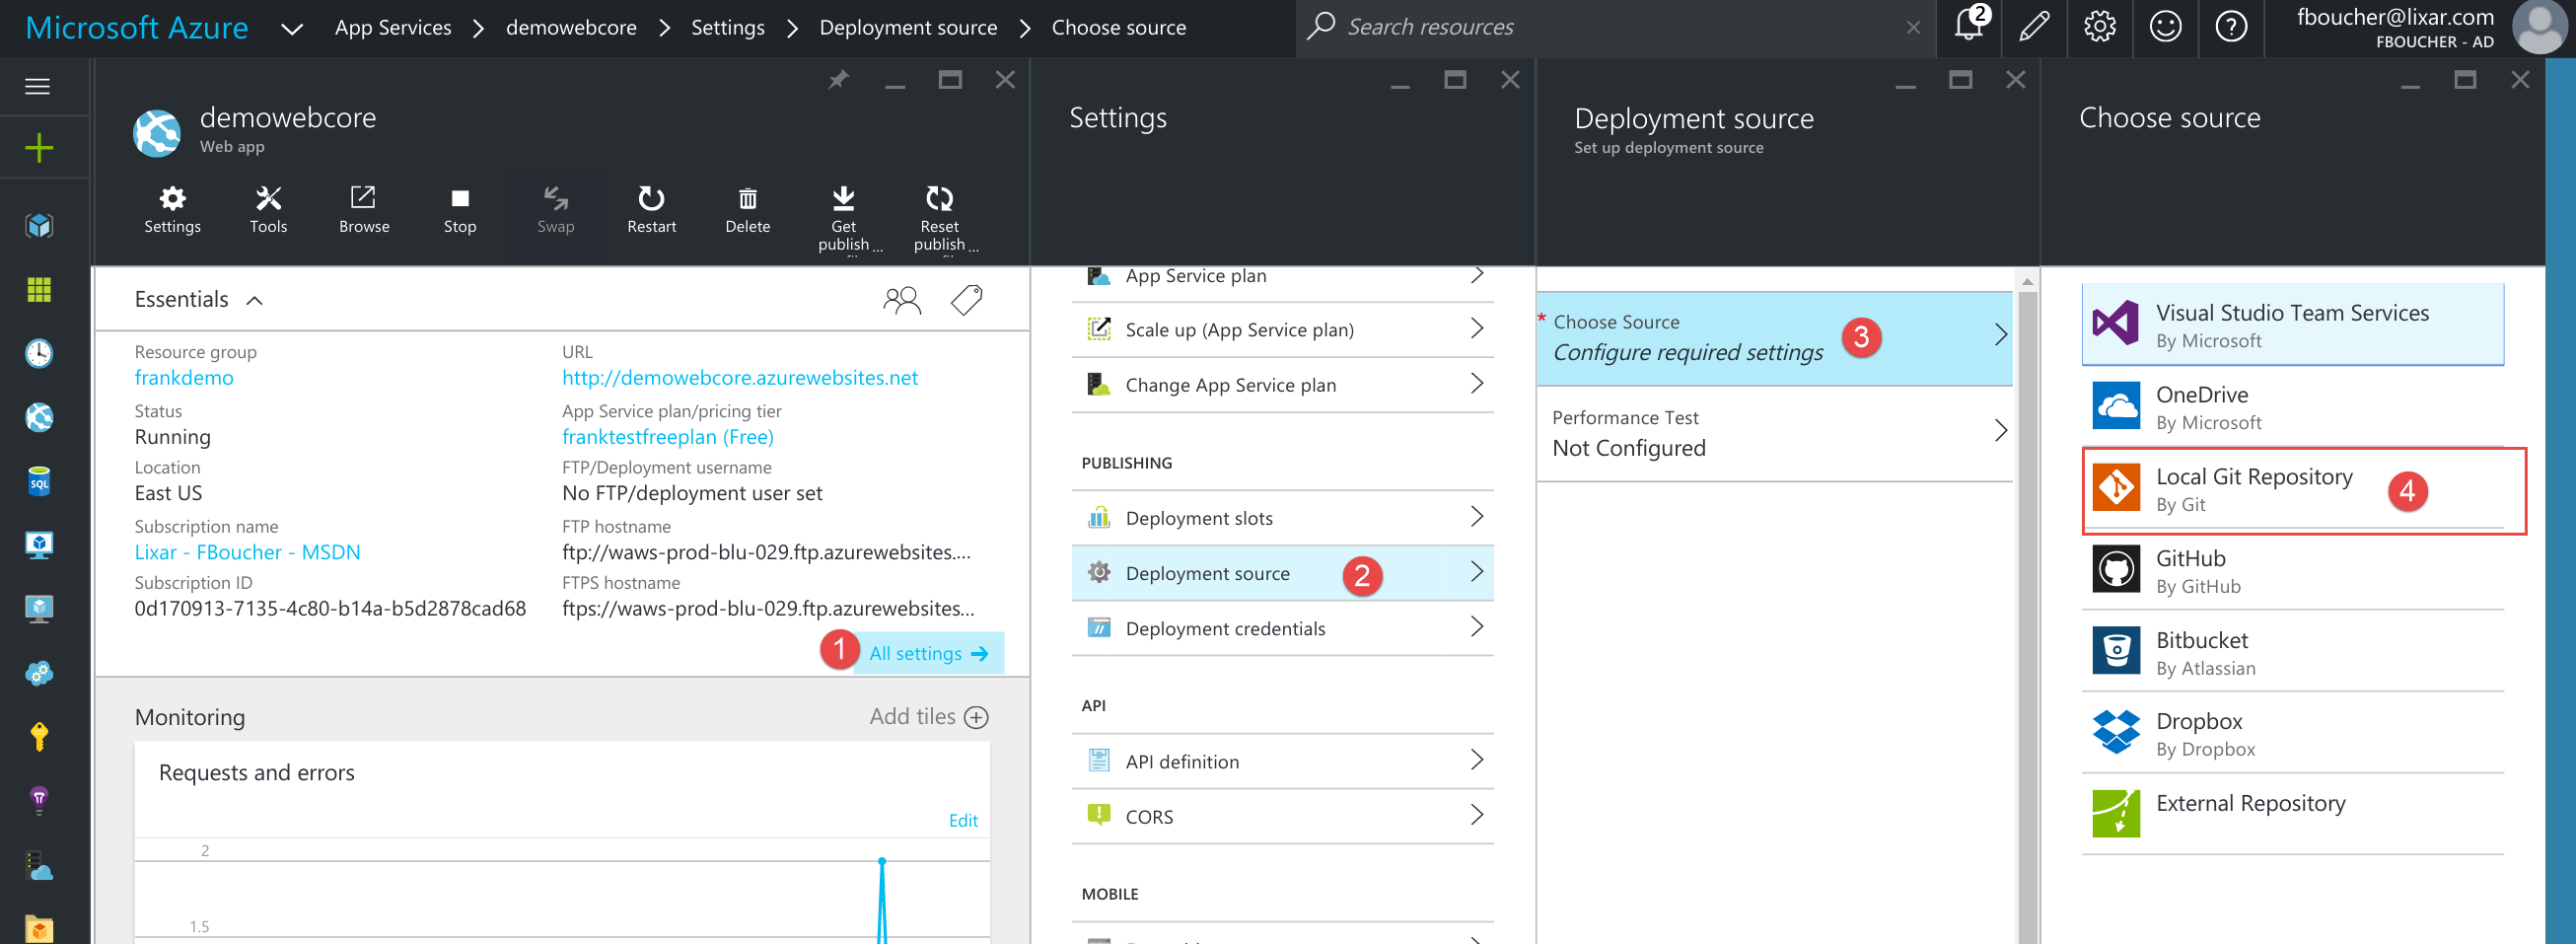Click the Swap toolbar button
Viewport: 2576px width, 944px height.
coord(555,209)
